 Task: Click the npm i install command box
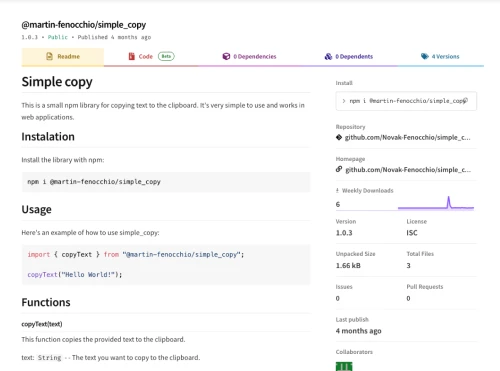(x=406, y=101)
